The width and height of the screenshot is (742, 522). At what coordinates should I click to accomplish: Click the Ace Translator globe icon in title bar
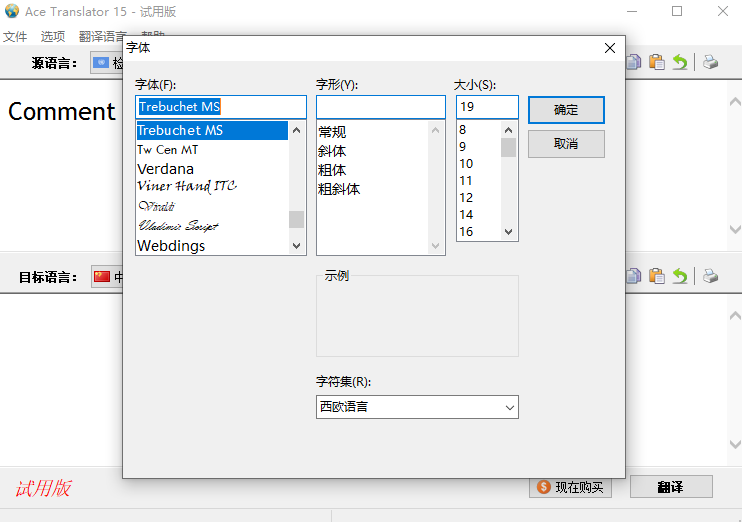point(12,11)
